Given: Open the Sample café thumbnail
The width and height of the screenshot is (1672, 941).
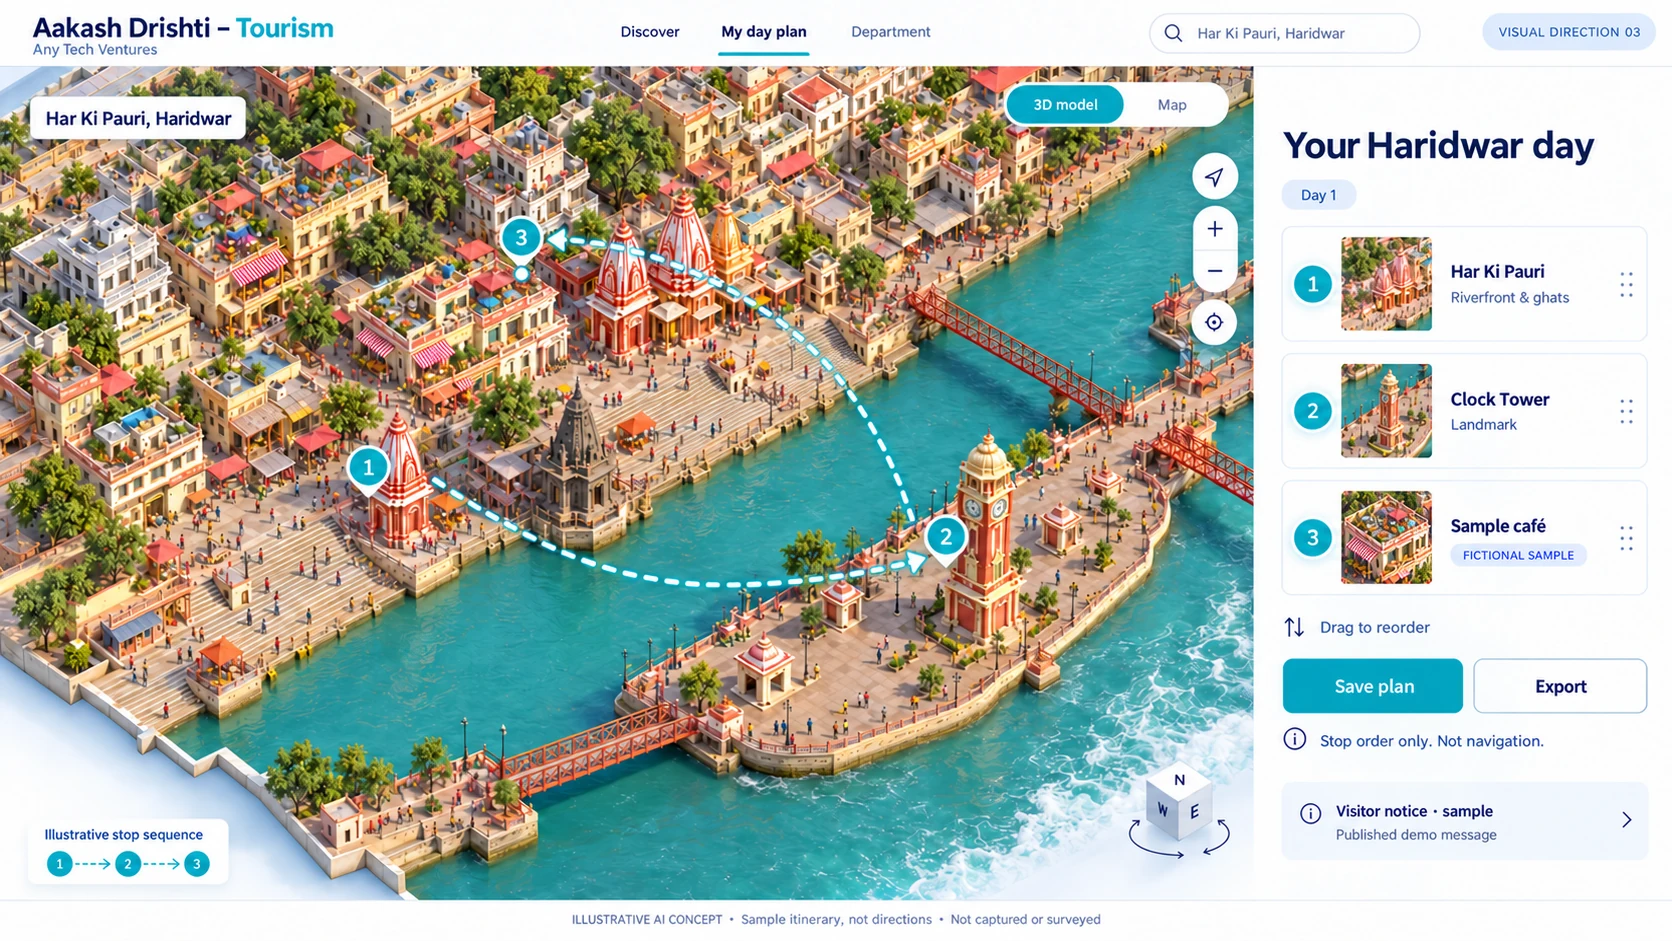Looking at the screenshot, I should pyautogui.click(x=1386, y=537).
